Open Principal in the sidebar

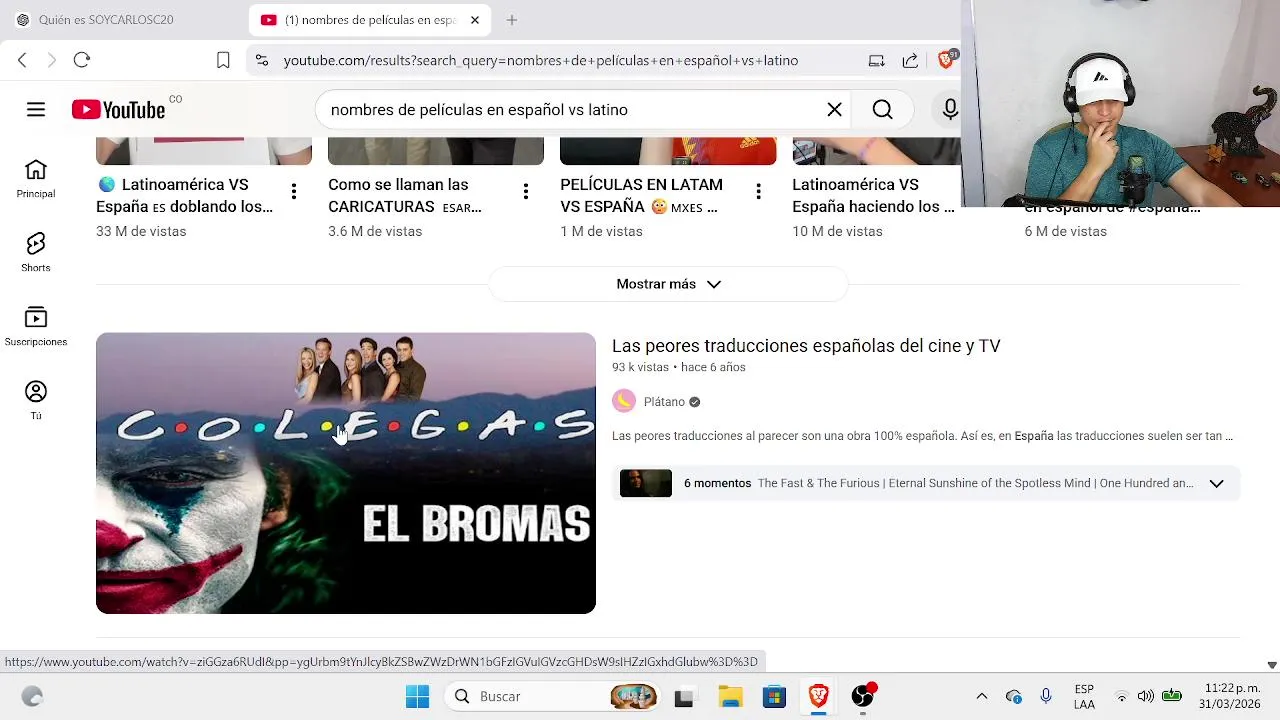click(x=36, y=180)
